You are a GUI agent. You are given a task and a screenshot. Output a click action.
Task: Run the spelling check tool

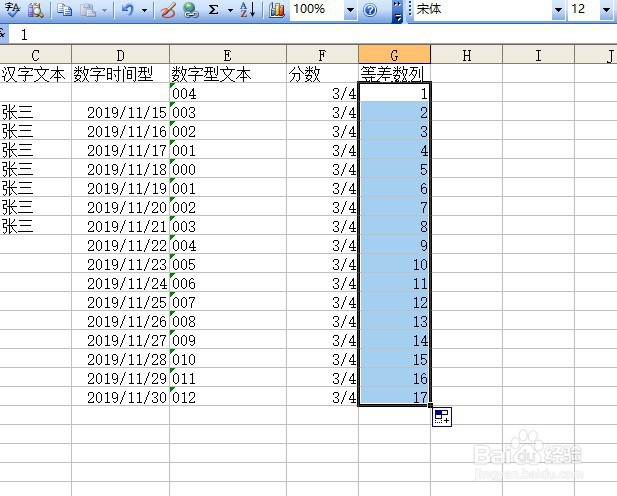tap(12, 9)
